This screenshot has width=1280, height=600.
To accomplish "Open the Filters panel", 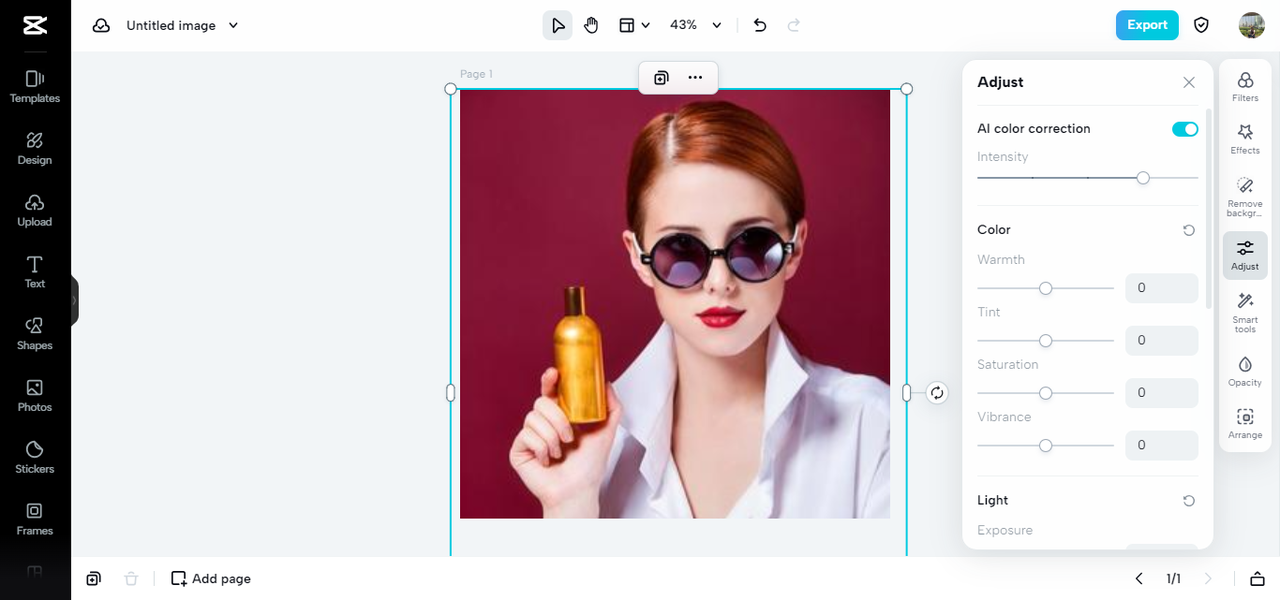I will point(1245,87).
